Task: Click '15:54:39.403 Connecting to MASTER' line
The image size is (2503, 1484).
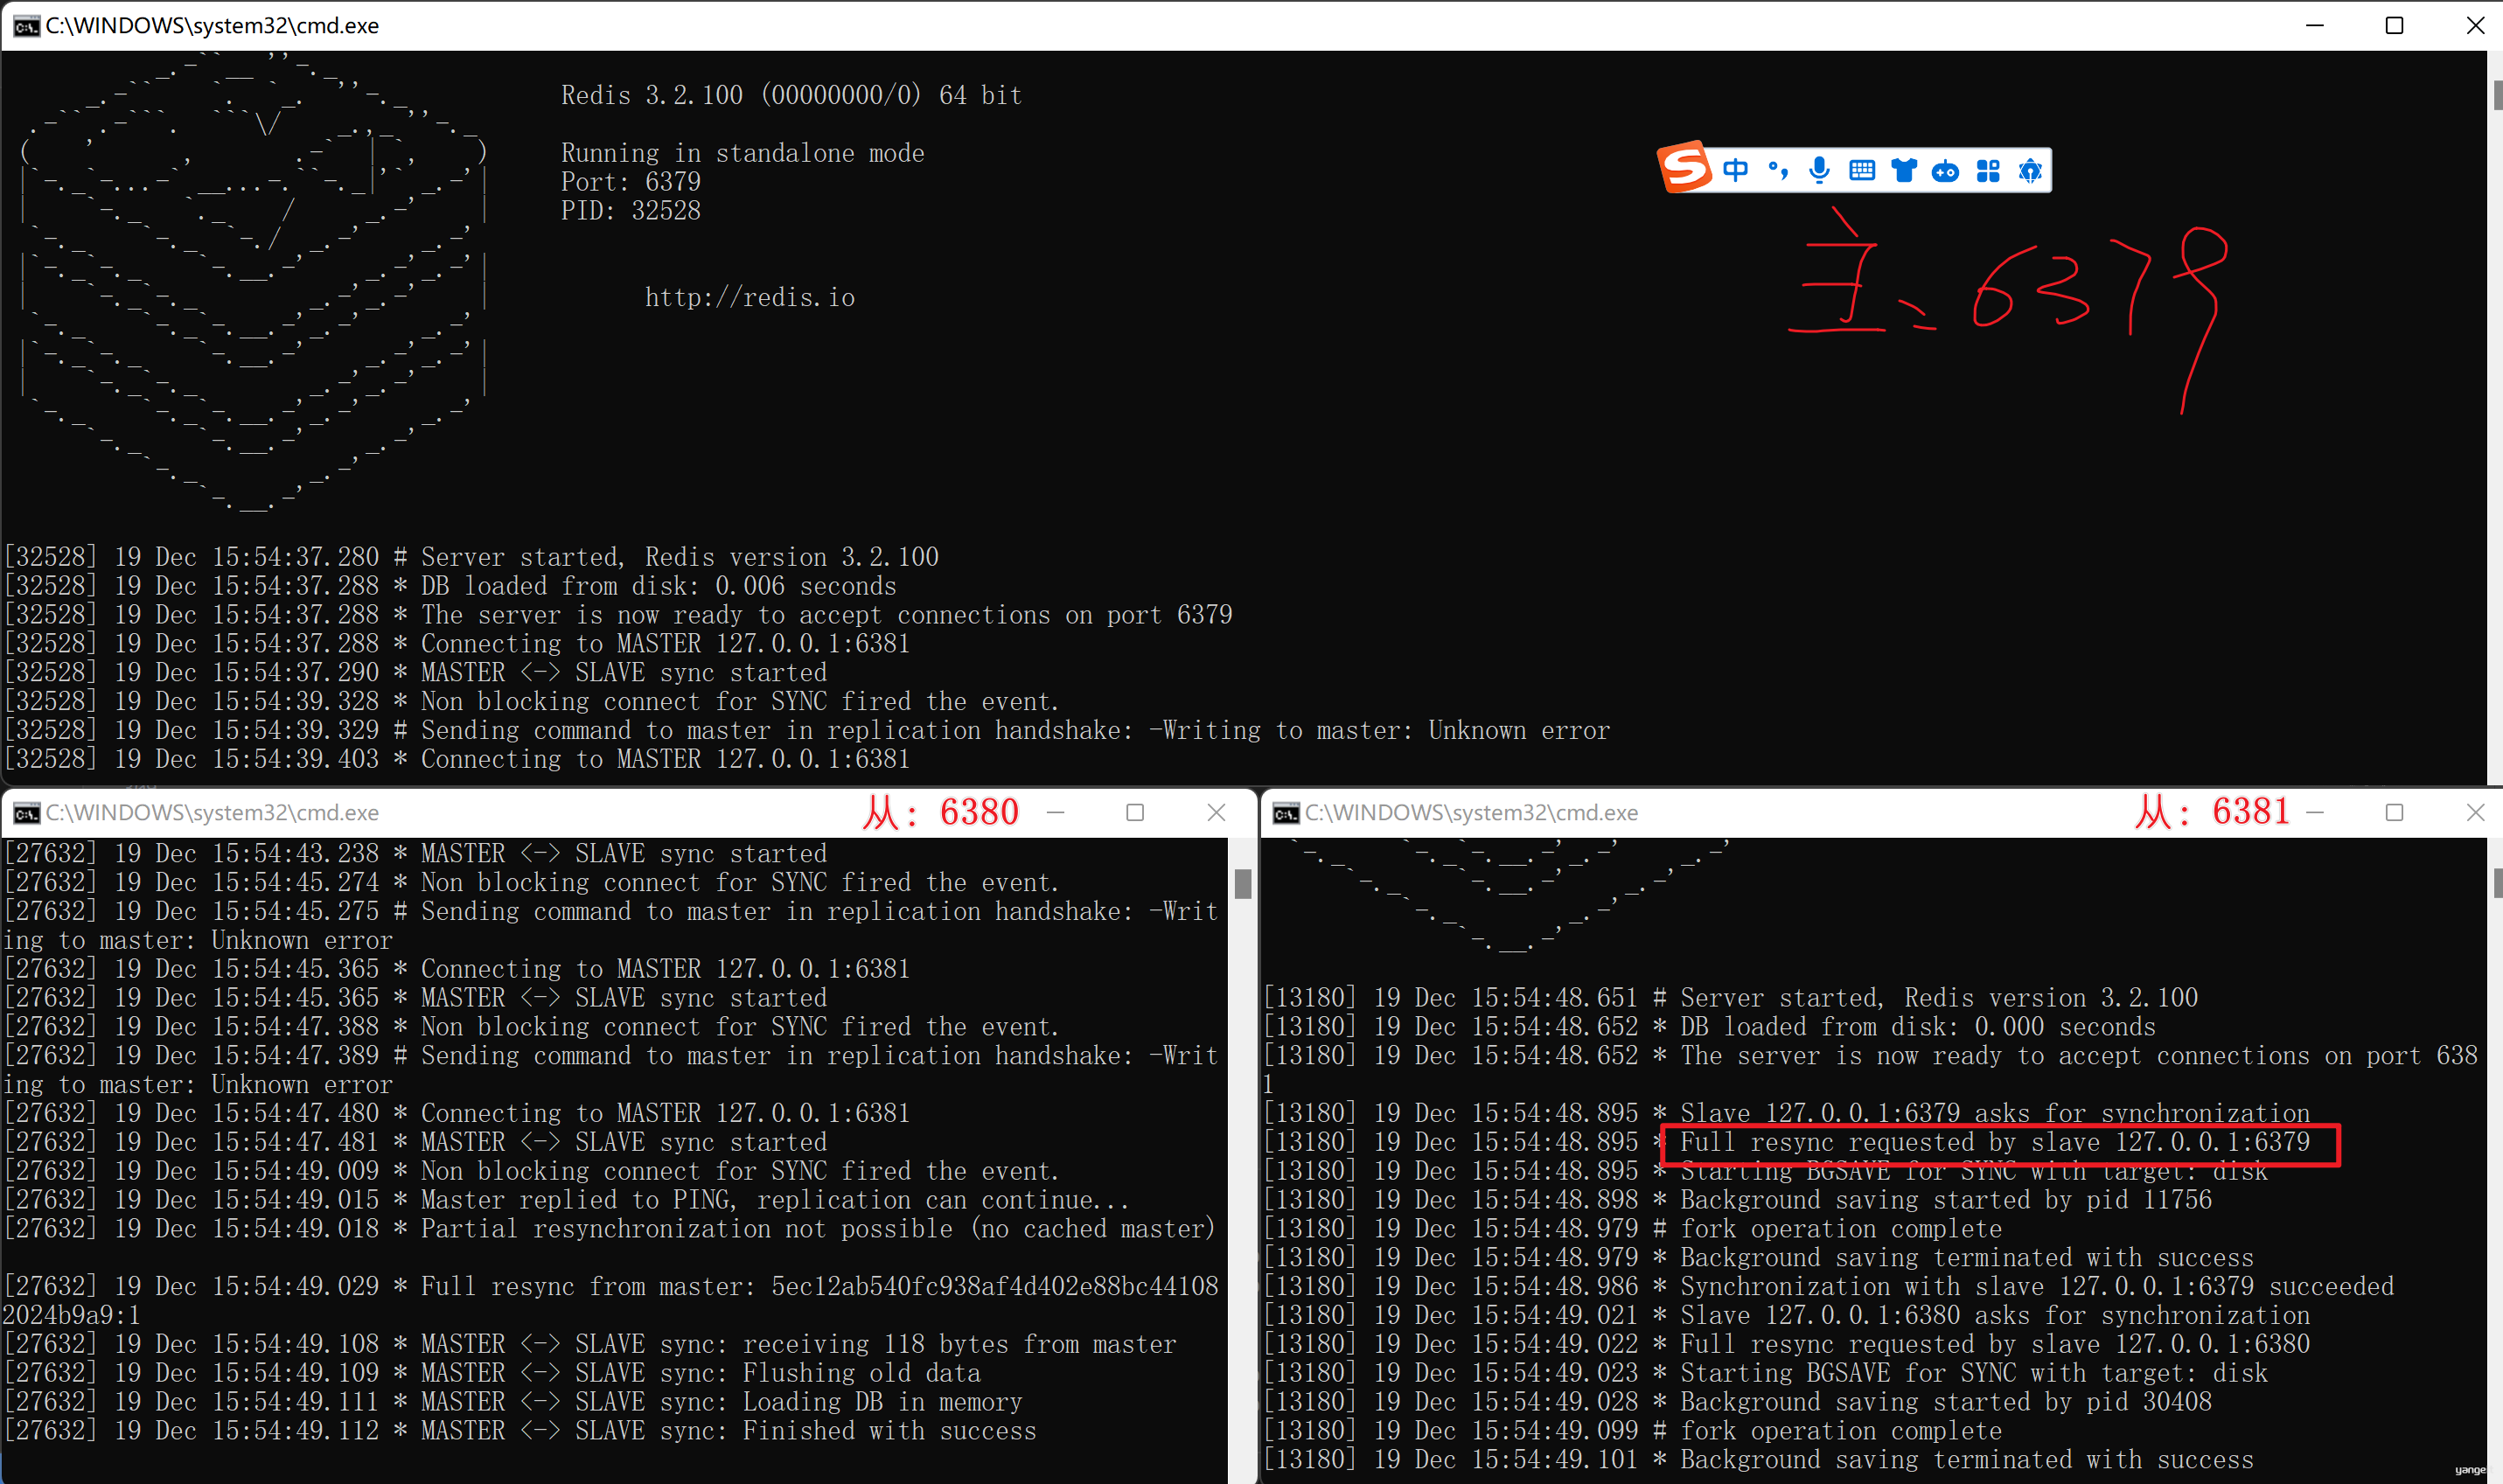Action: pyautogui.click(x=456, y=760)
